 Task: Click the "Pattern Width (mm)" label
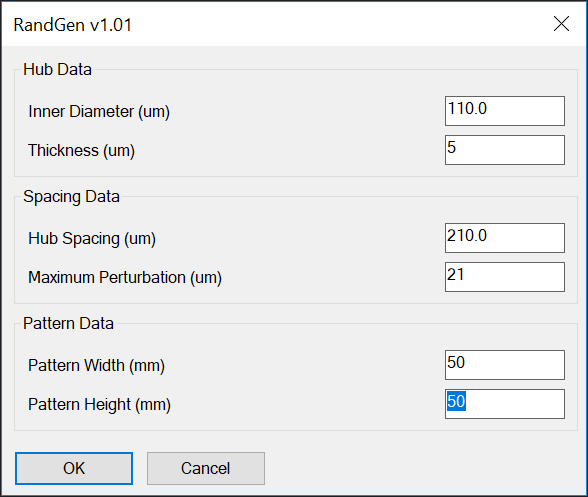click(96, 366)
